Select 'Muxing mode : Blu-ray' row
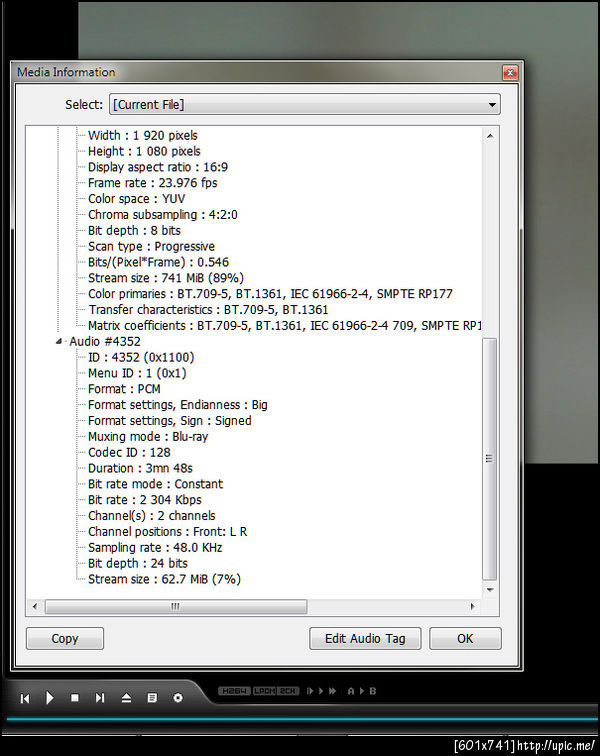The width and height of the screenshot is (600, 756). pyautogui.click(x=148, y=437)
